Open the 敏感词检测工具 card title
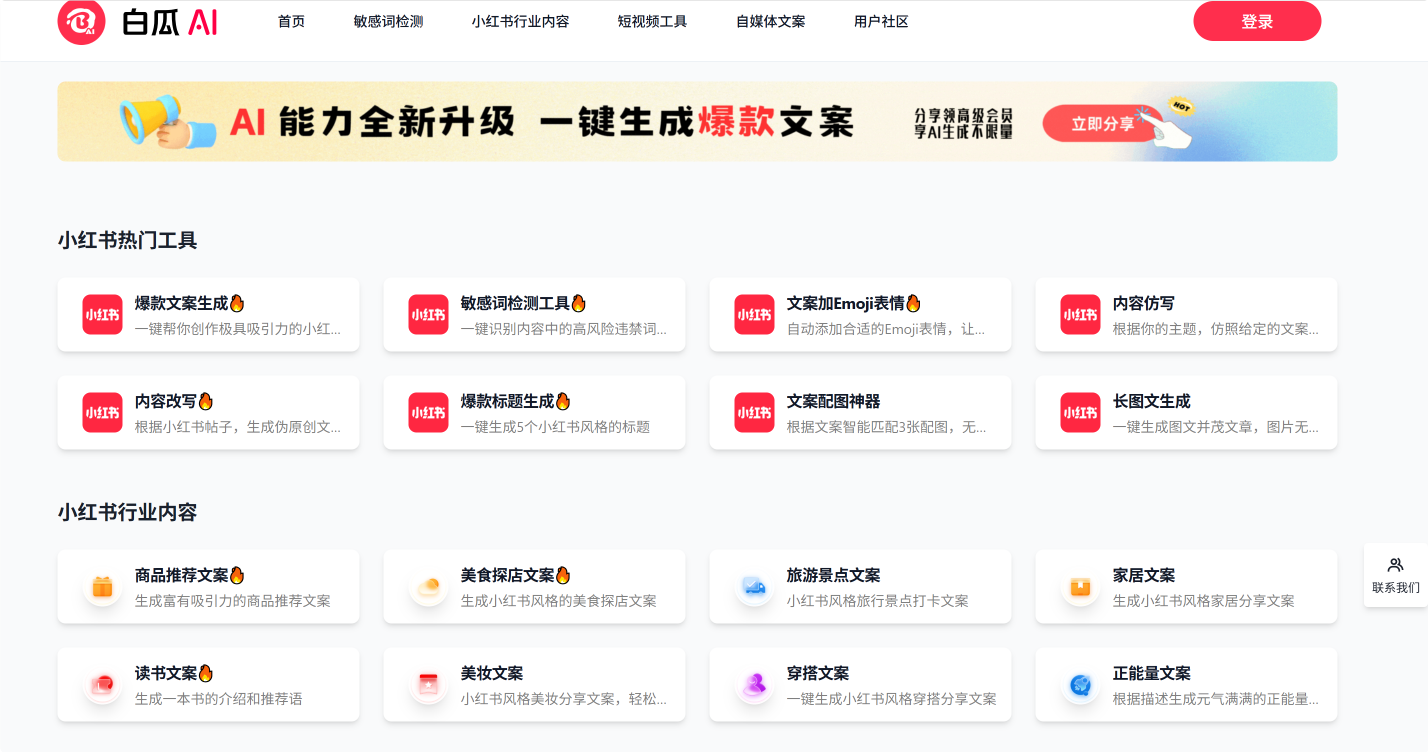This screenshot has height=752, width=1428. [515, 303]
